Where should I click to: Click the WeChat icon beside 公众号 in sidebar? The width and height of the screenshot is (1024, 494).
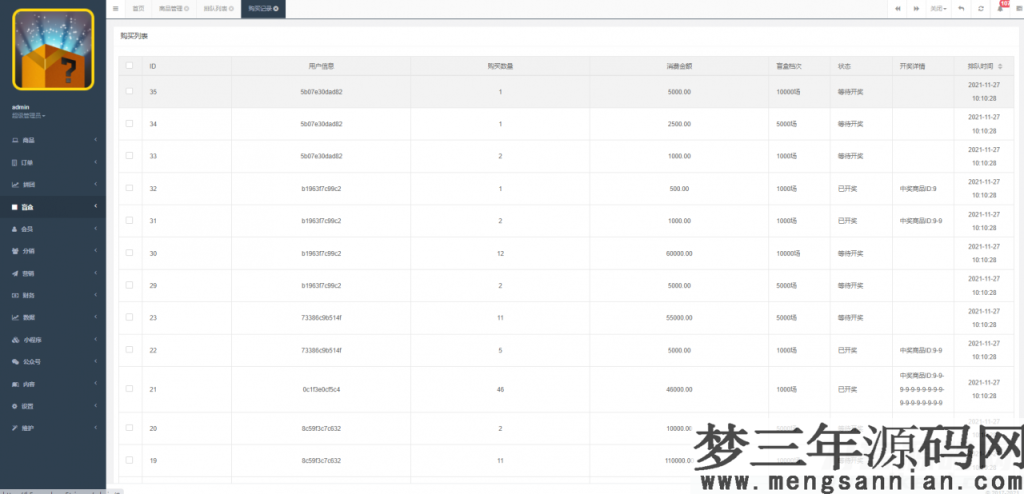[x=15, y=361]
